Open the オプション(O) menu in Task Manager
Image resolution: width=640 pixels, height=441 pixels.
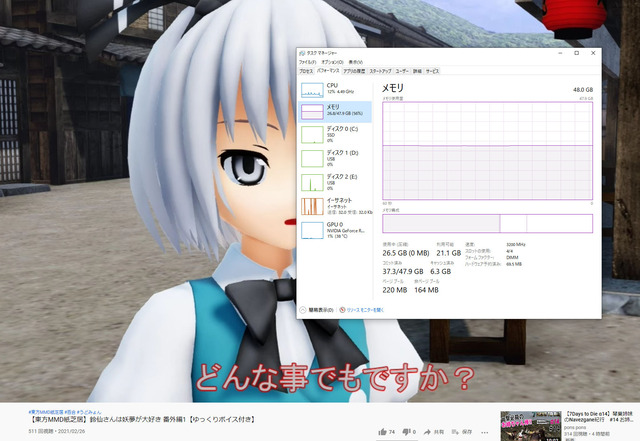(332, 62)
